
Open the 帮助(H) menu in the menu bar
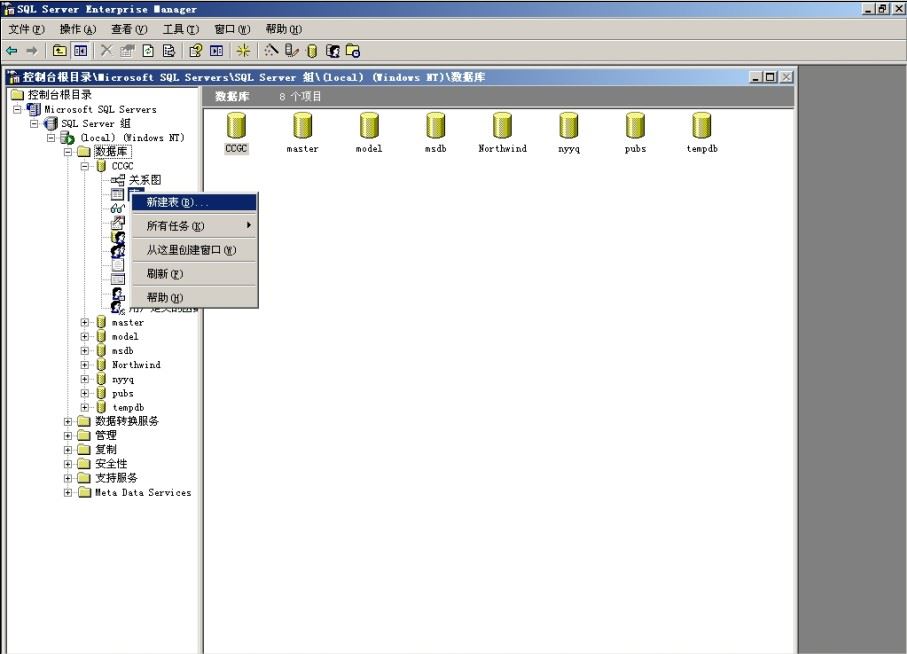(x=283, y=29)
